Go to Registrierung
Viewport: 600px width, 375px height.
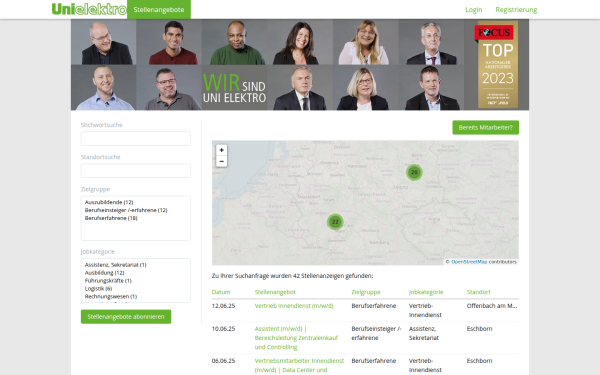[x=516, y=10]
